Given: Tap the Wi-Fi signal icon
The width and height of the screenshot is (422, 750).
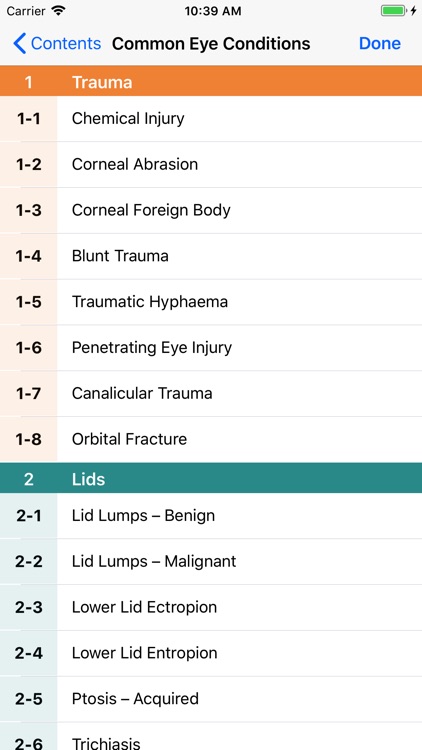Looking at the screenshot, I should coord(59,11).
